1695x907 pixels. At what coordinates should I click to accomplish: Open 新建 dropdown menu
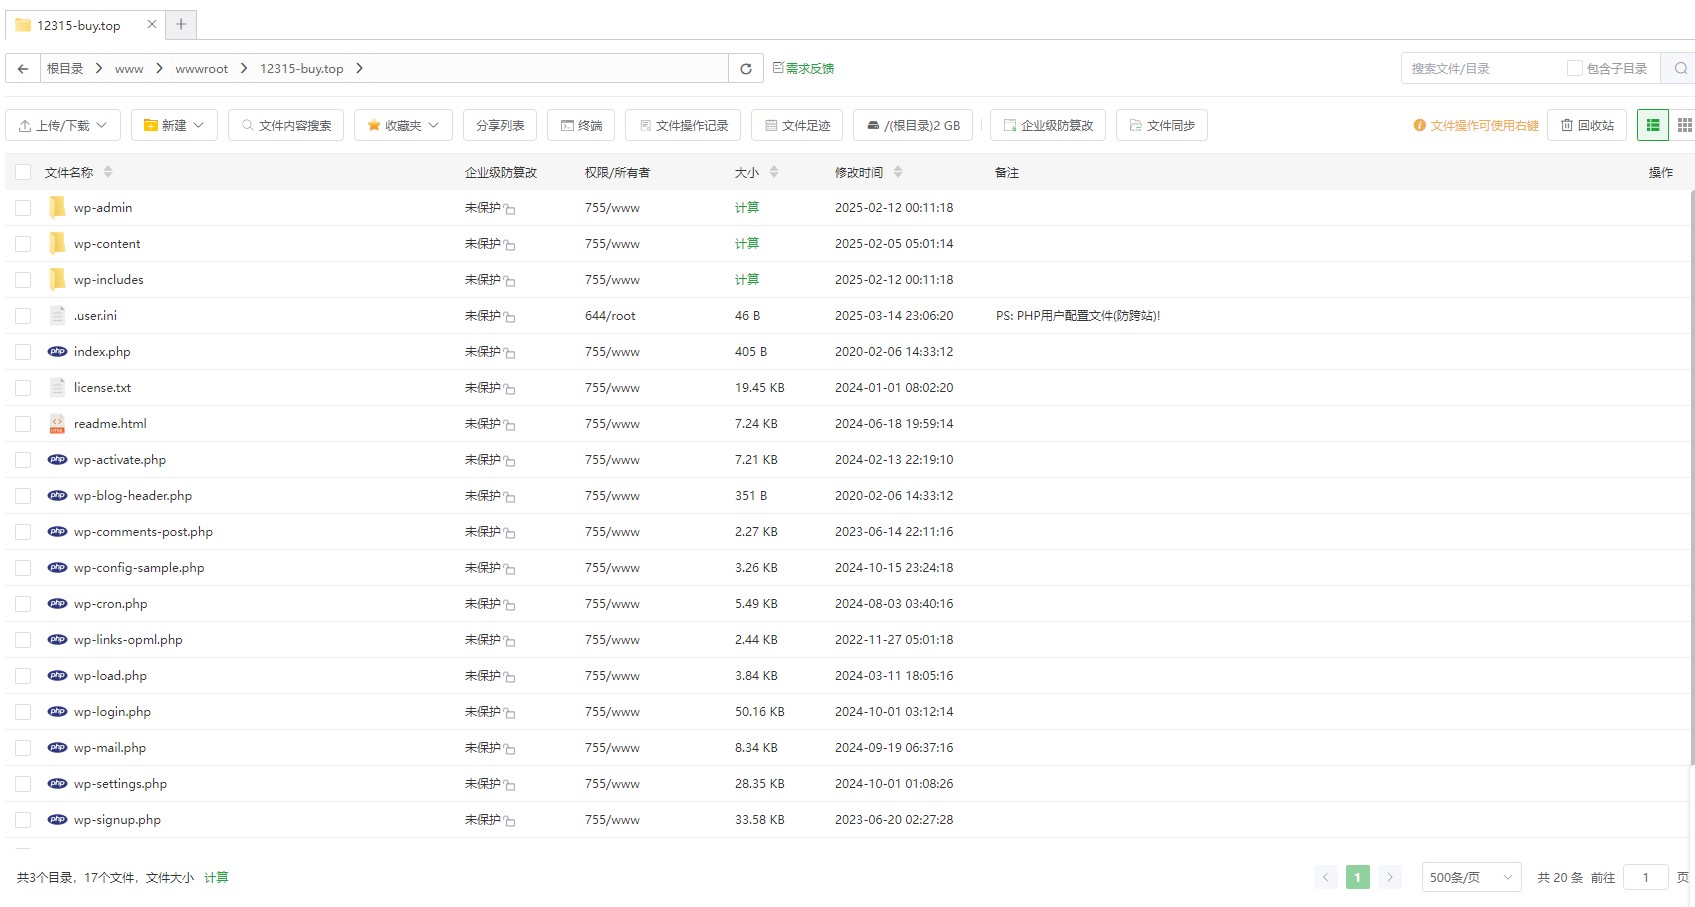(174, 125)
